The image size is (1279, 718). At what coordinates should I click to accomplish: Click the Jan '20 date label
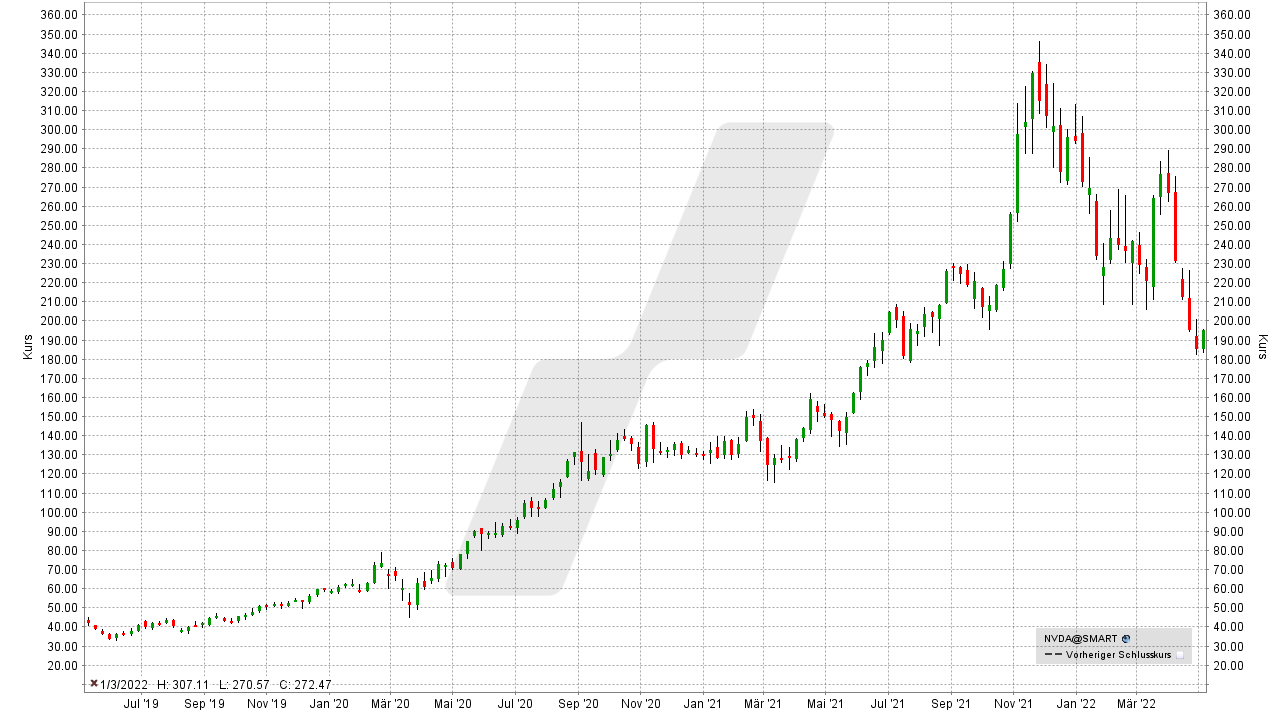[x=329, y=704]
